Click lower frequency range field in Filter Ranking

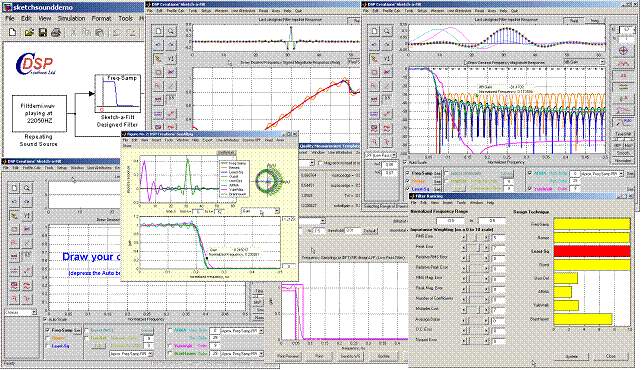[450, 221]
